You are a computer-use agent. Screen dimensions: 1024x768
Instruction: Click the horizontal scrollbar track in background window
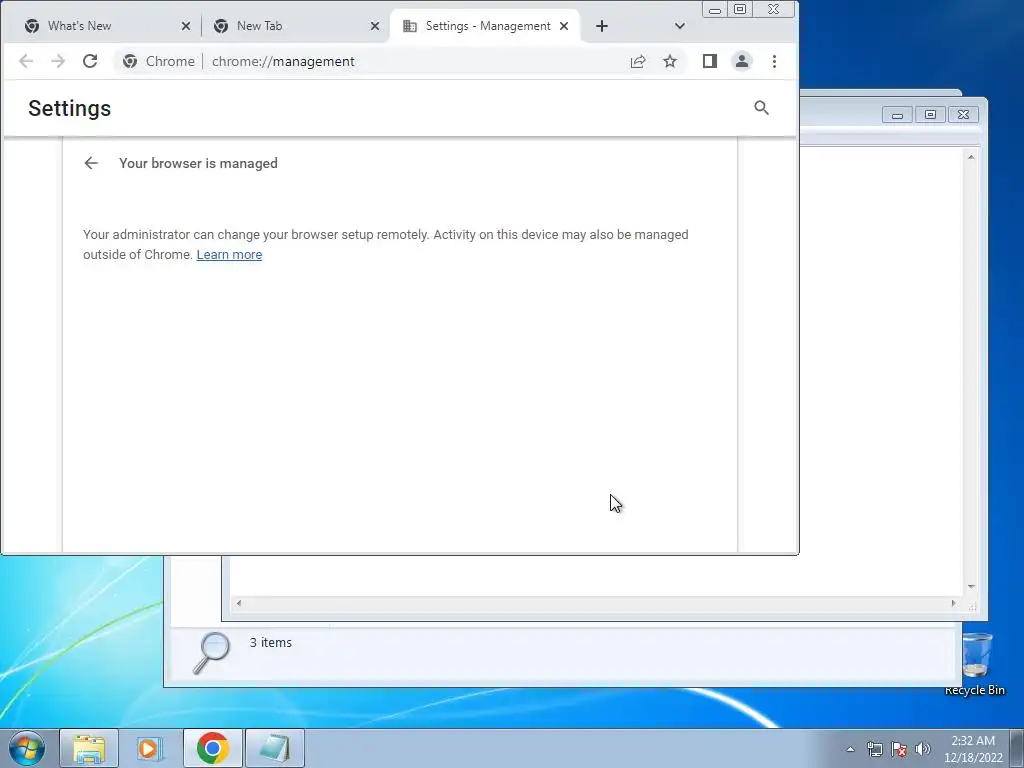[596, 603]
